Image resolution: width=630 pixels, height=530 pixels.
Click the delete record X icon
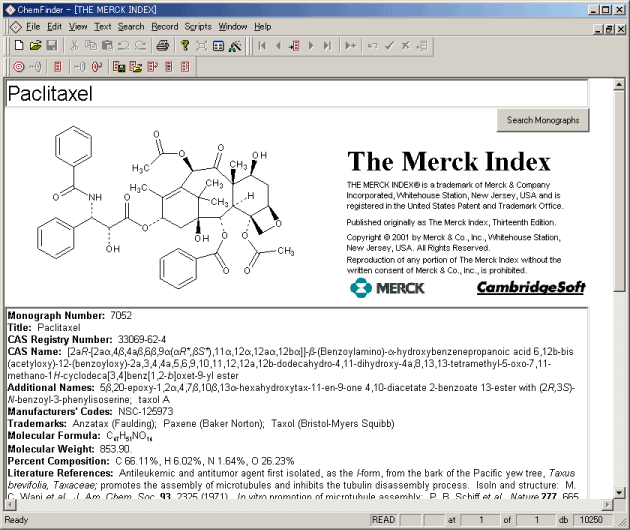405,45
